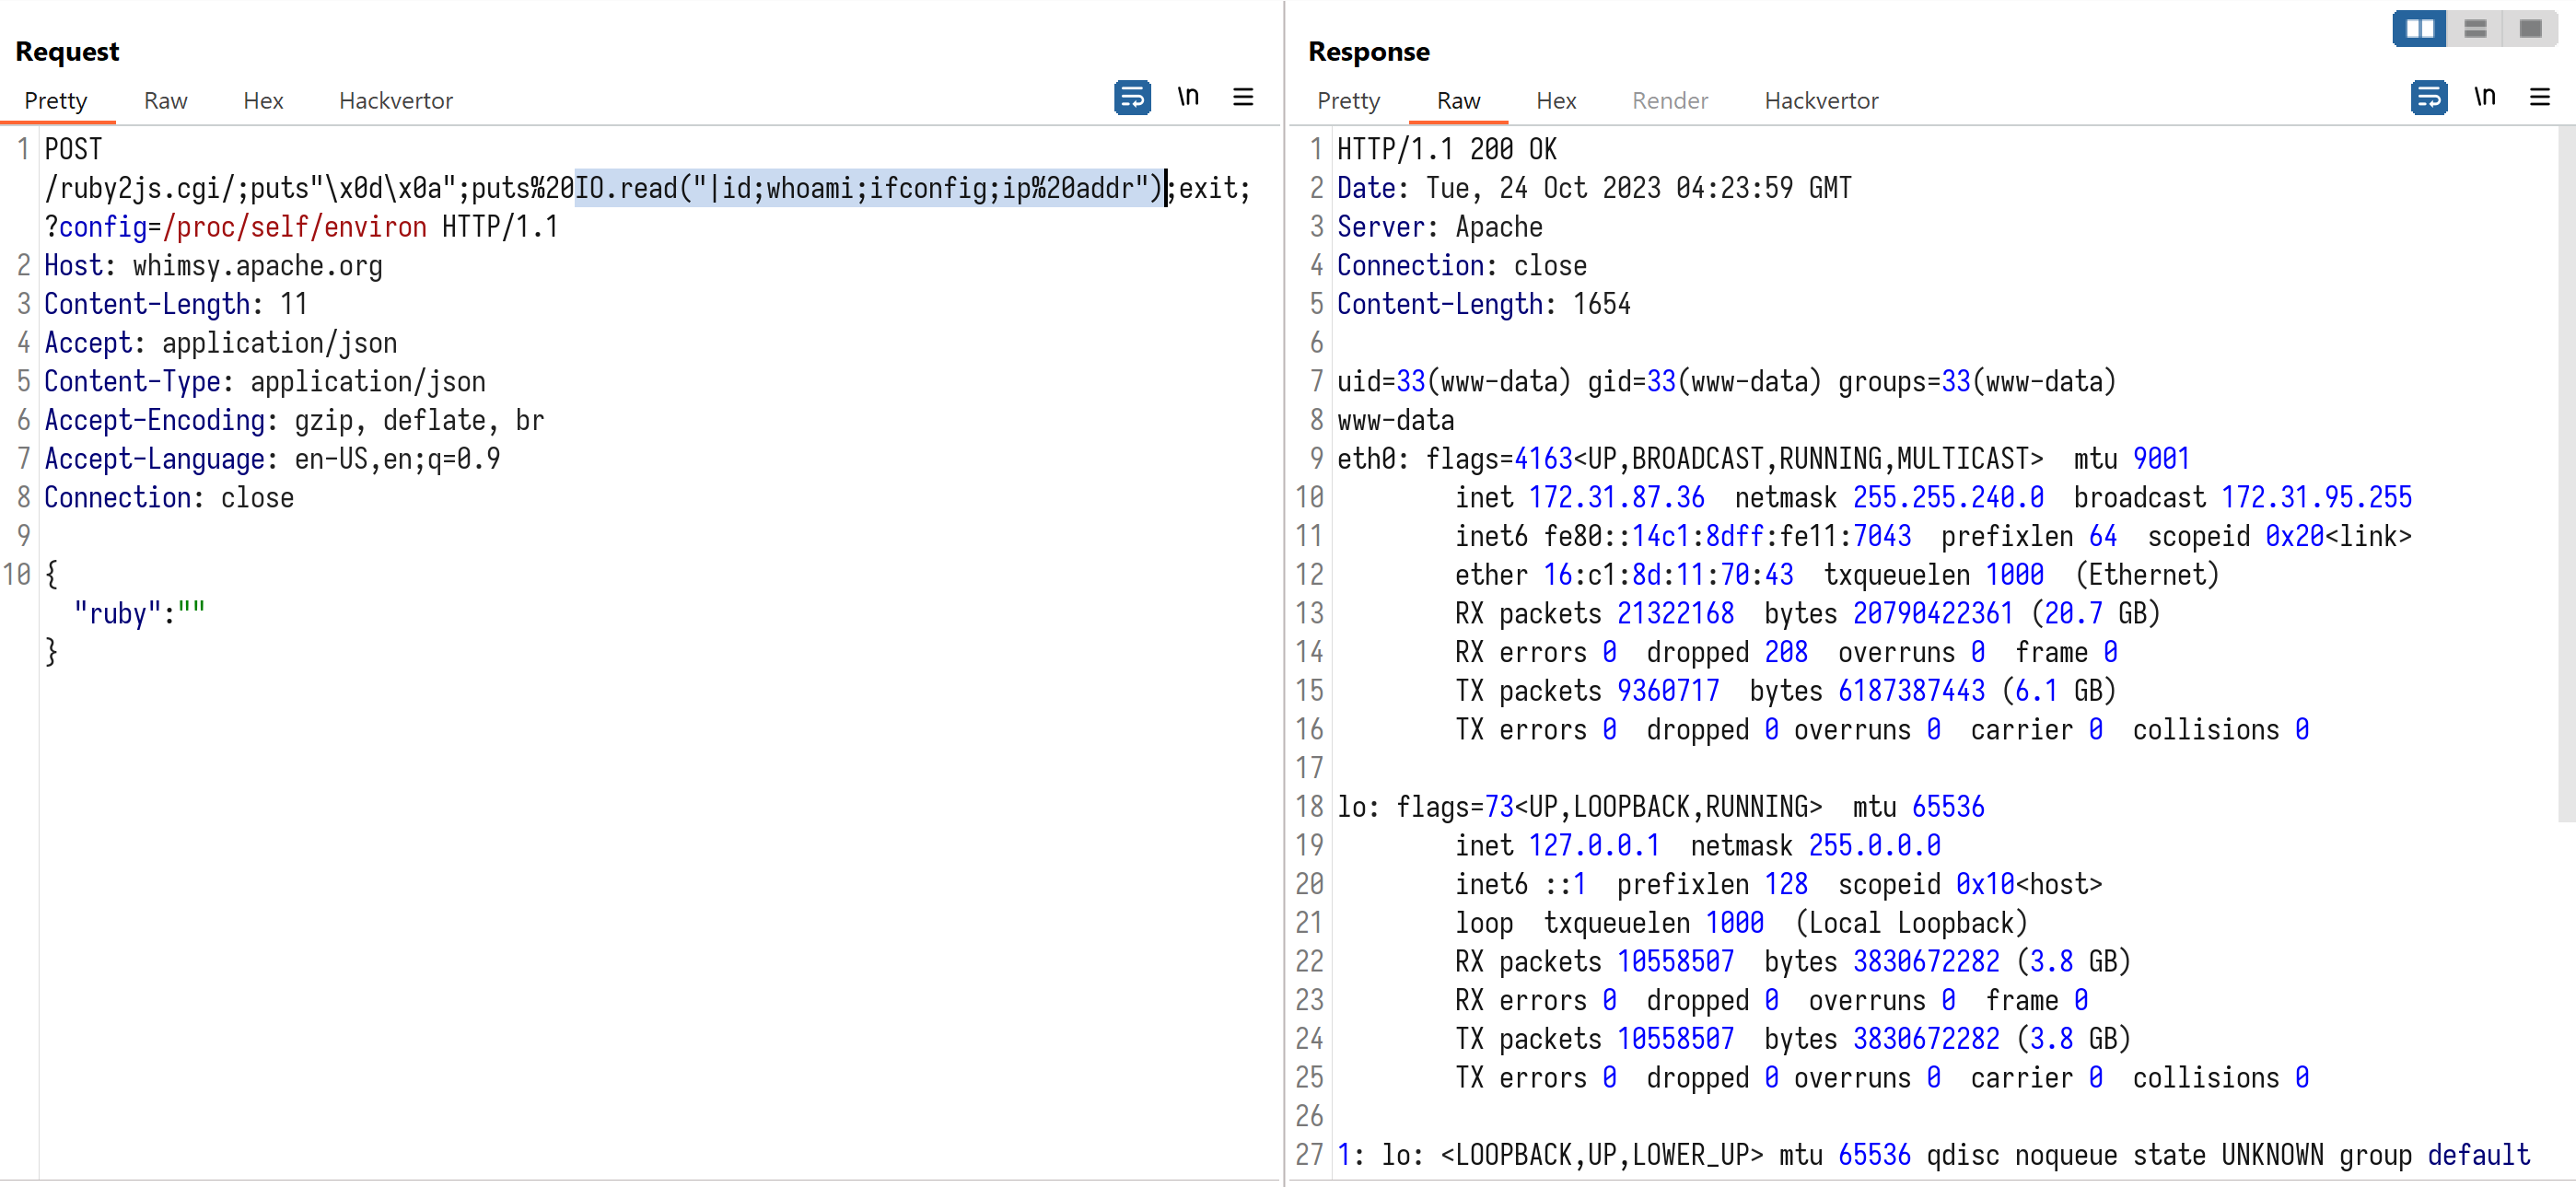Viewport: 2576px width, 1187px height.
Task: Toggle word wrap icon in Request panel
Action: [x=1131, y=97]
